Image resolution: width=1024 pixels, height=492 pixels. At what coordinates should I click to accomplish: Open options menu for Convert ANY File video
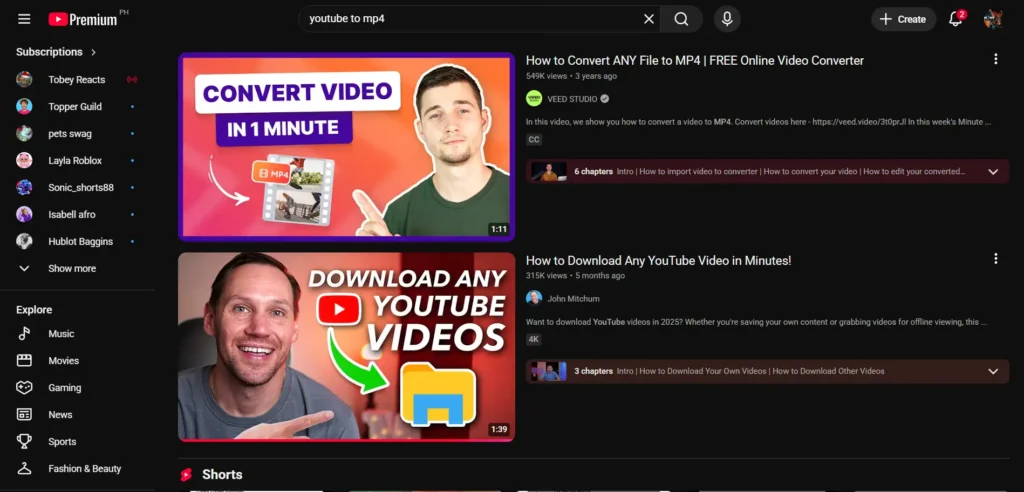point(995,59)
